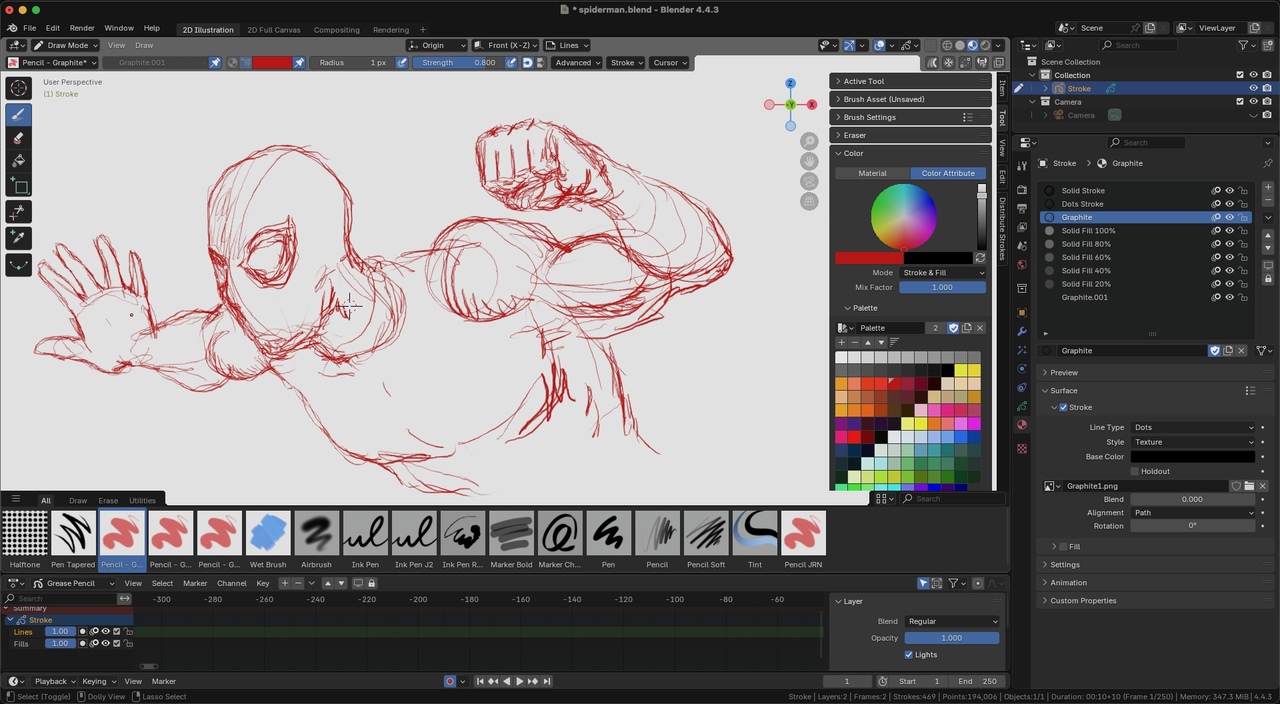Viewport: 1280px width, 704px height.
Task: Jump to the end frame of playback
Action: [x=547, y=681]
